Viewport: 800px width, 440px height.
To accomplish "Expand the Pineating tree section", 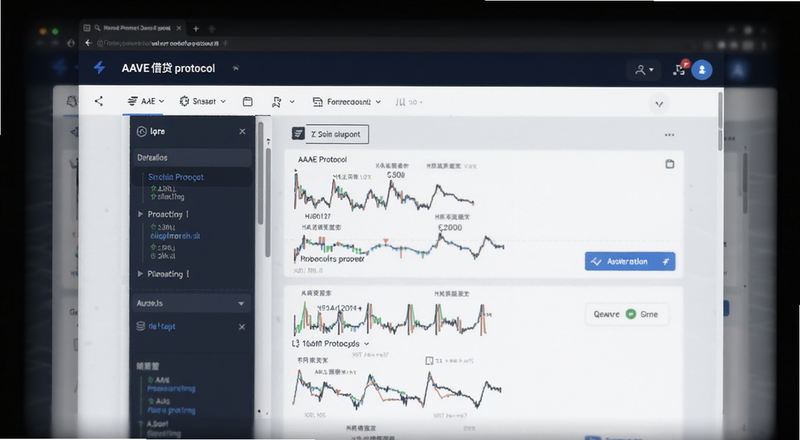I will [140, 274].
